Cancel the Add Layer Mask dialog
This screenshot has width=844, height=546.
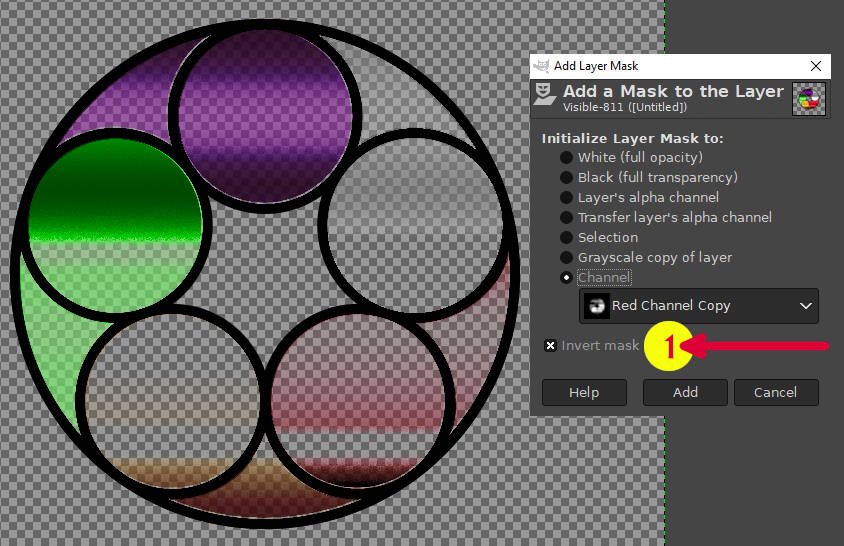776,393
